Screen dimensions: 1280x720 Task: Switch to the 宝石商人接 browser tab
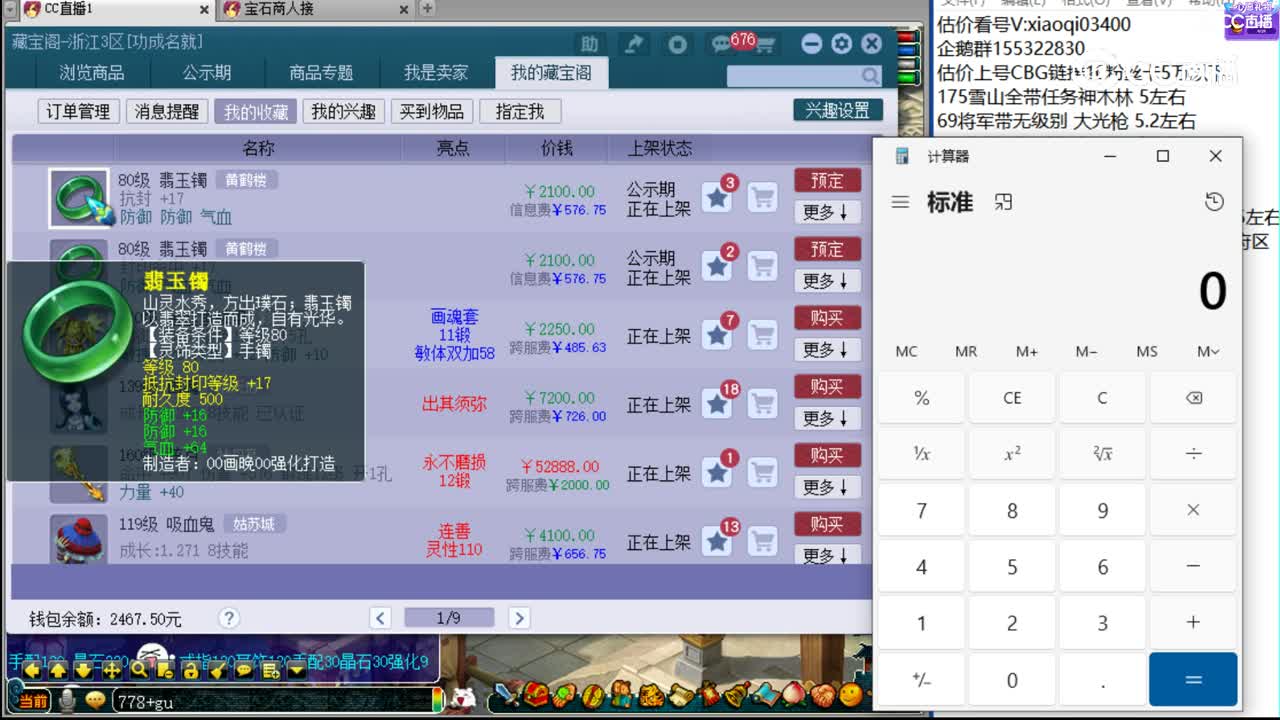(x=313, y=9)
